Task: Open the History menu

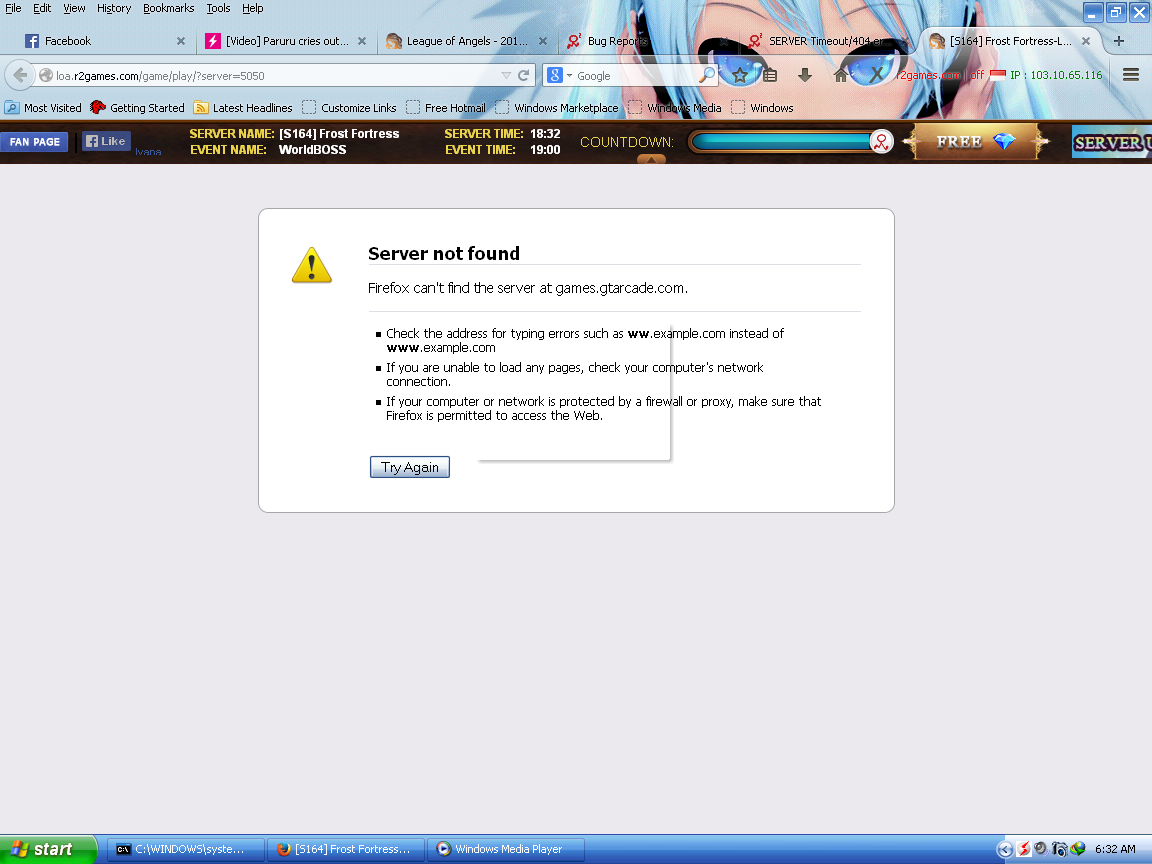Action: click(113, 8)
